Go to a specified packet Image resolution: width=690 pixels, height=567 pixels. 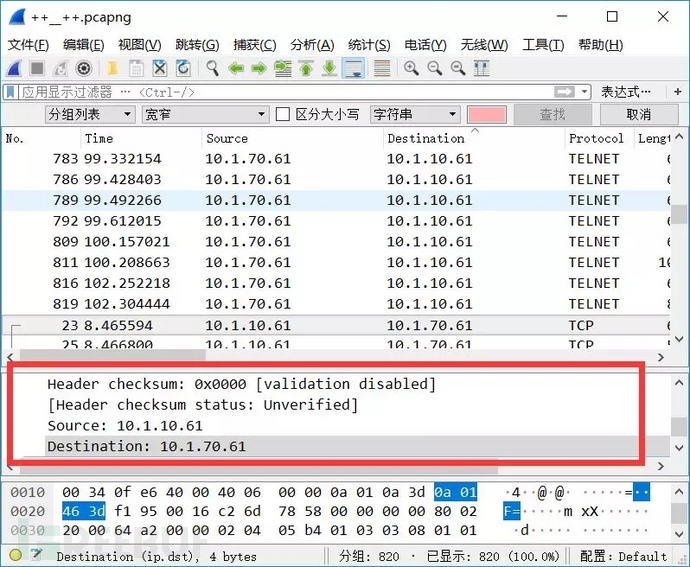283,68
